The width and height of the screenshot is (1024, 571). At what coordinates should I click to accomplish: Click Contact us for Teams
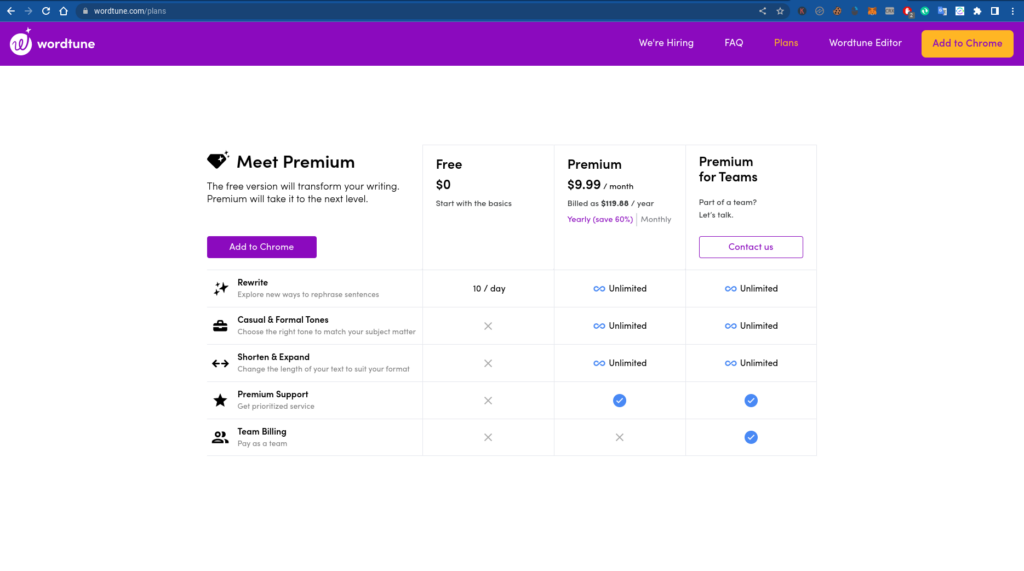(750, 247)
